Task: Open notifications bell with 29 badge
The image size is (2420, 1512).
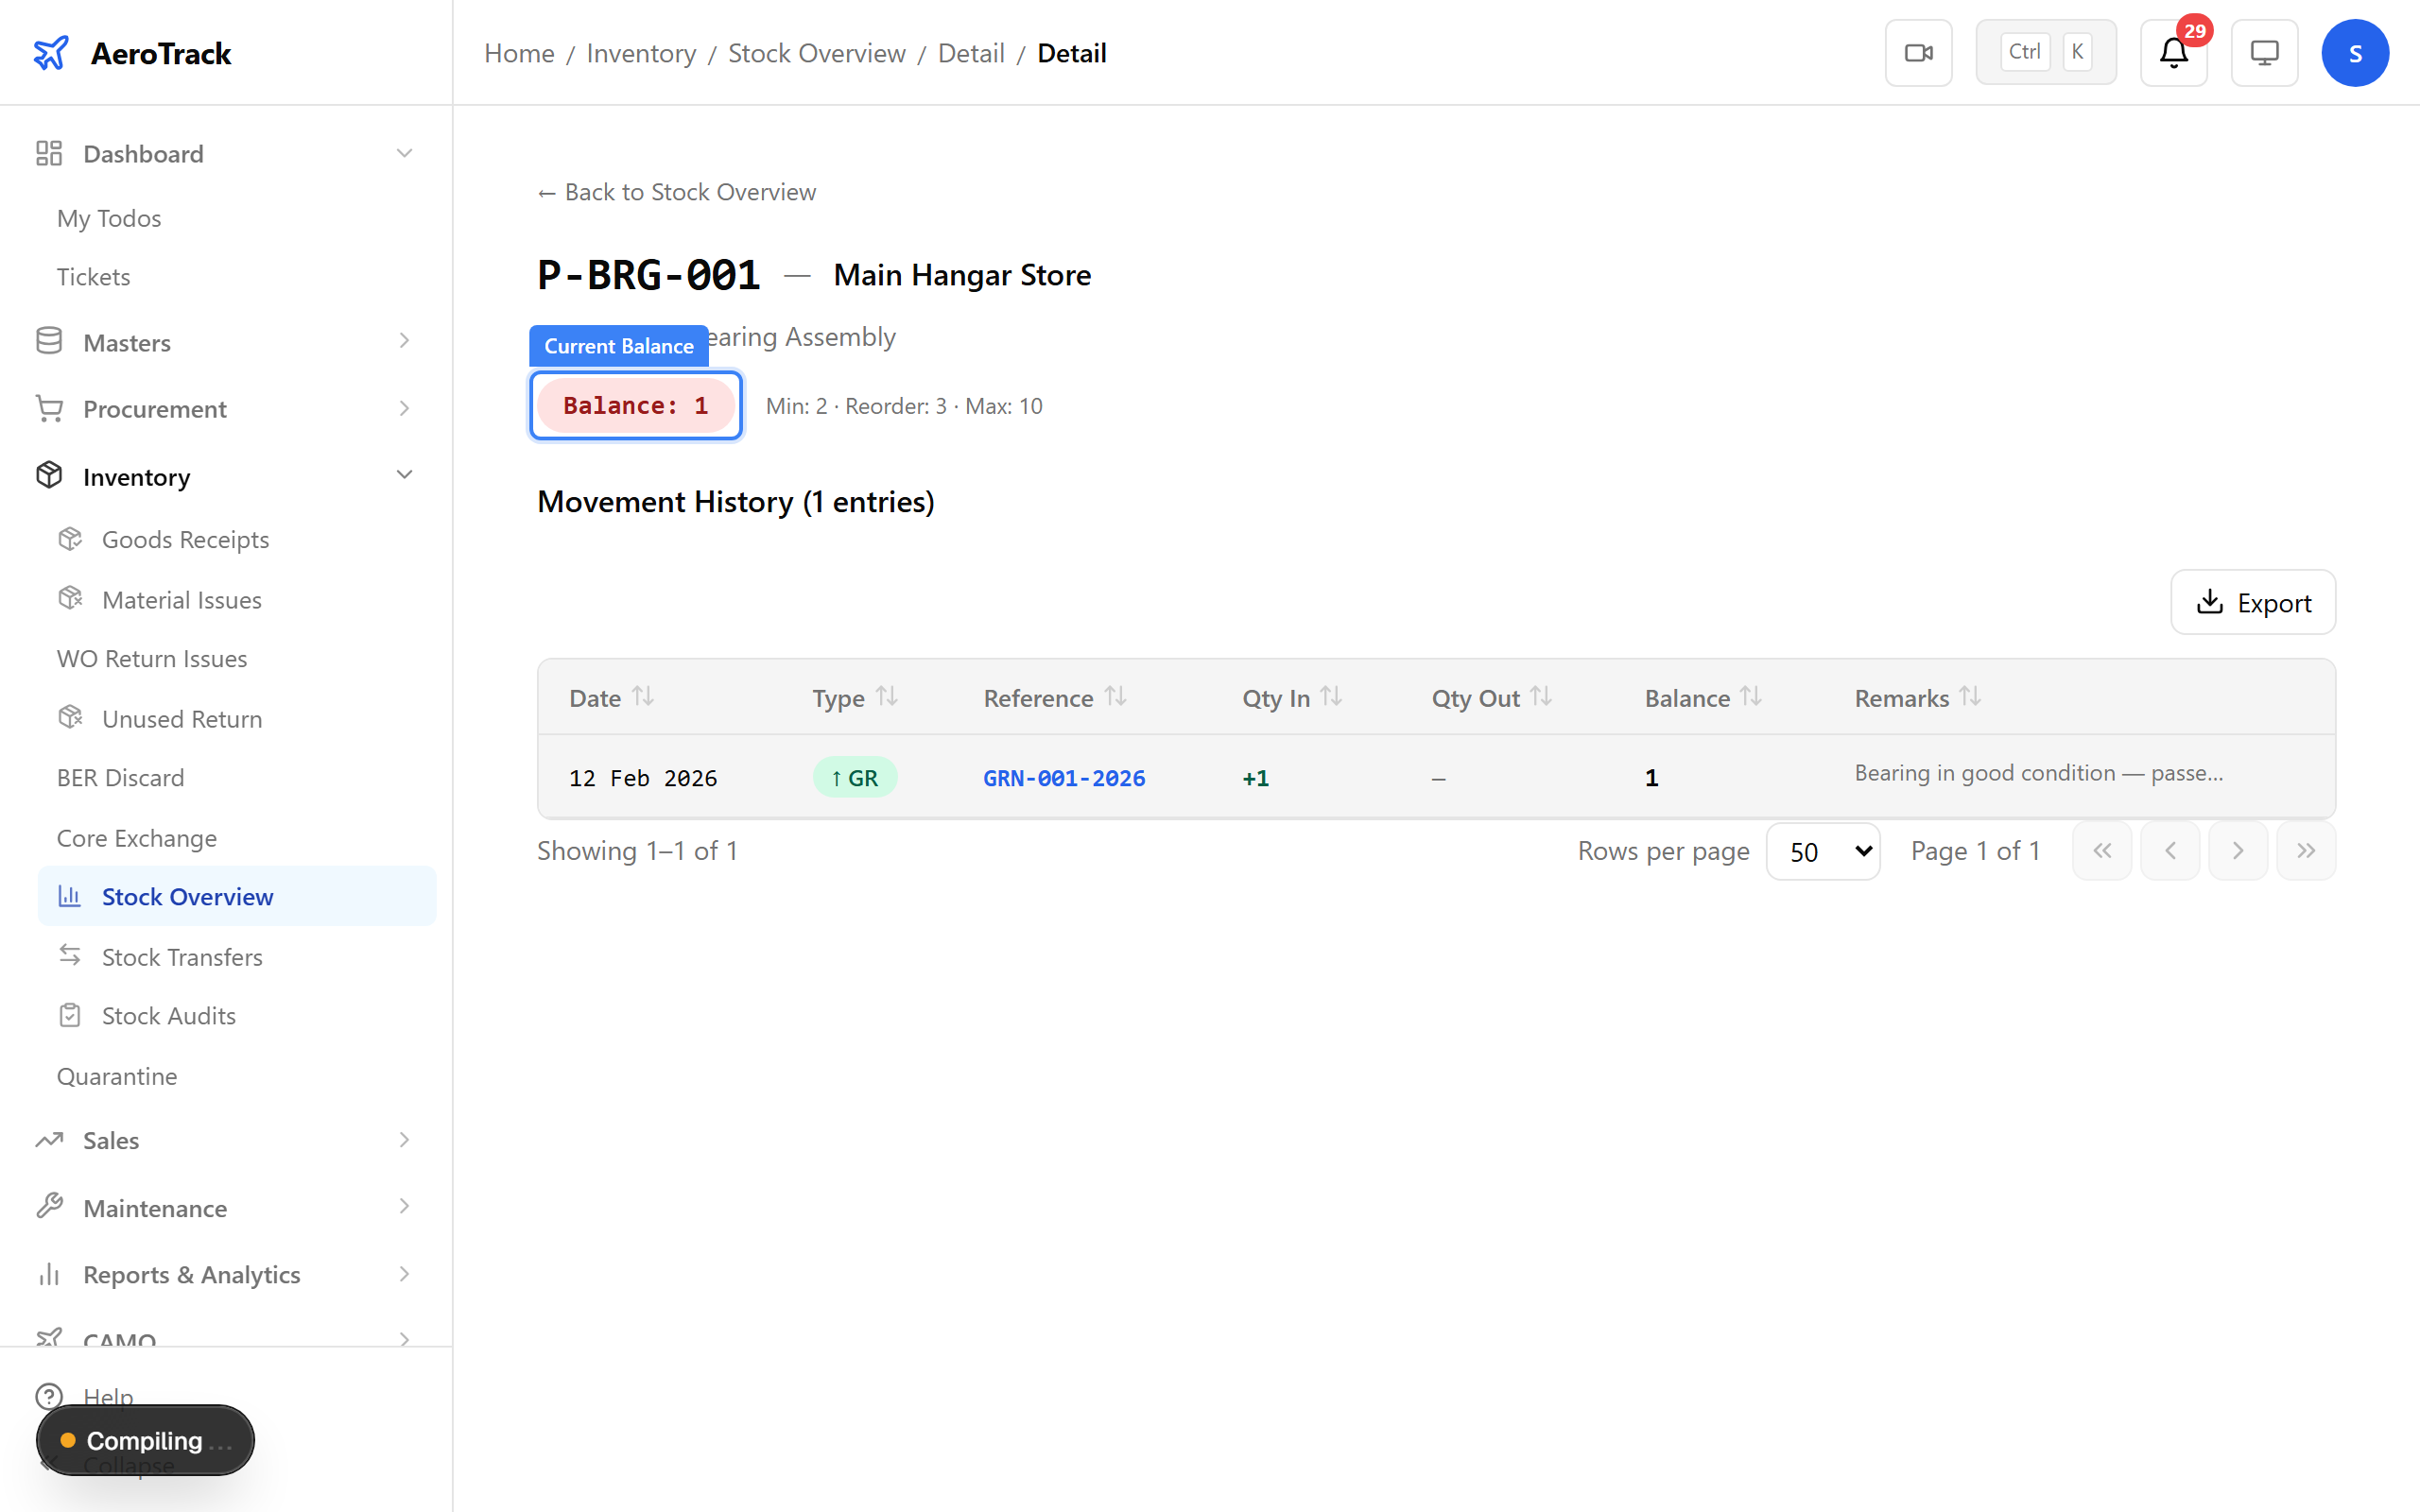Action: click(x=2173, y=53)
